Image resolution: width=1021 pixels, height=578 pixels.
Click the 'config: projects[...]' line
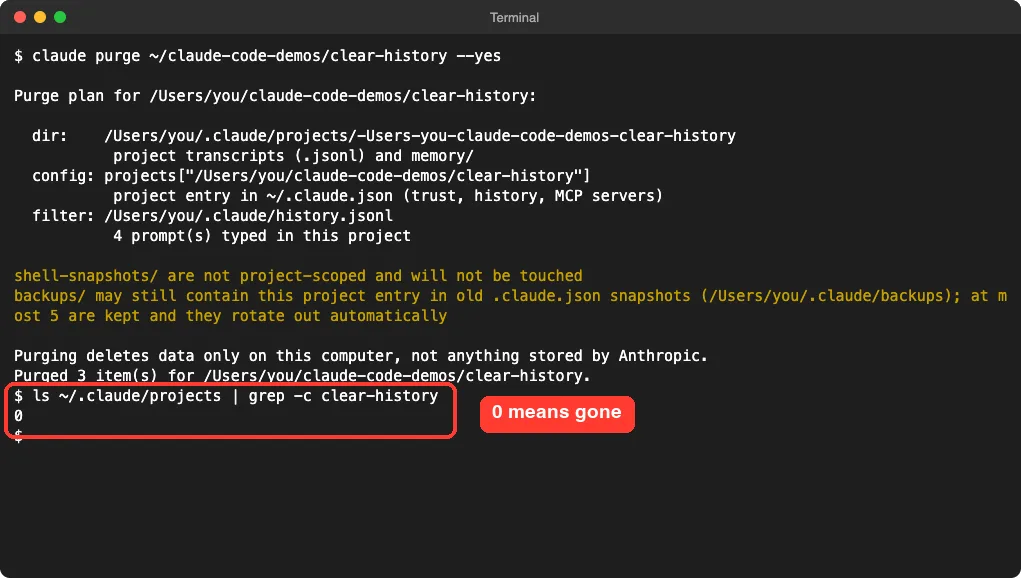311,176
